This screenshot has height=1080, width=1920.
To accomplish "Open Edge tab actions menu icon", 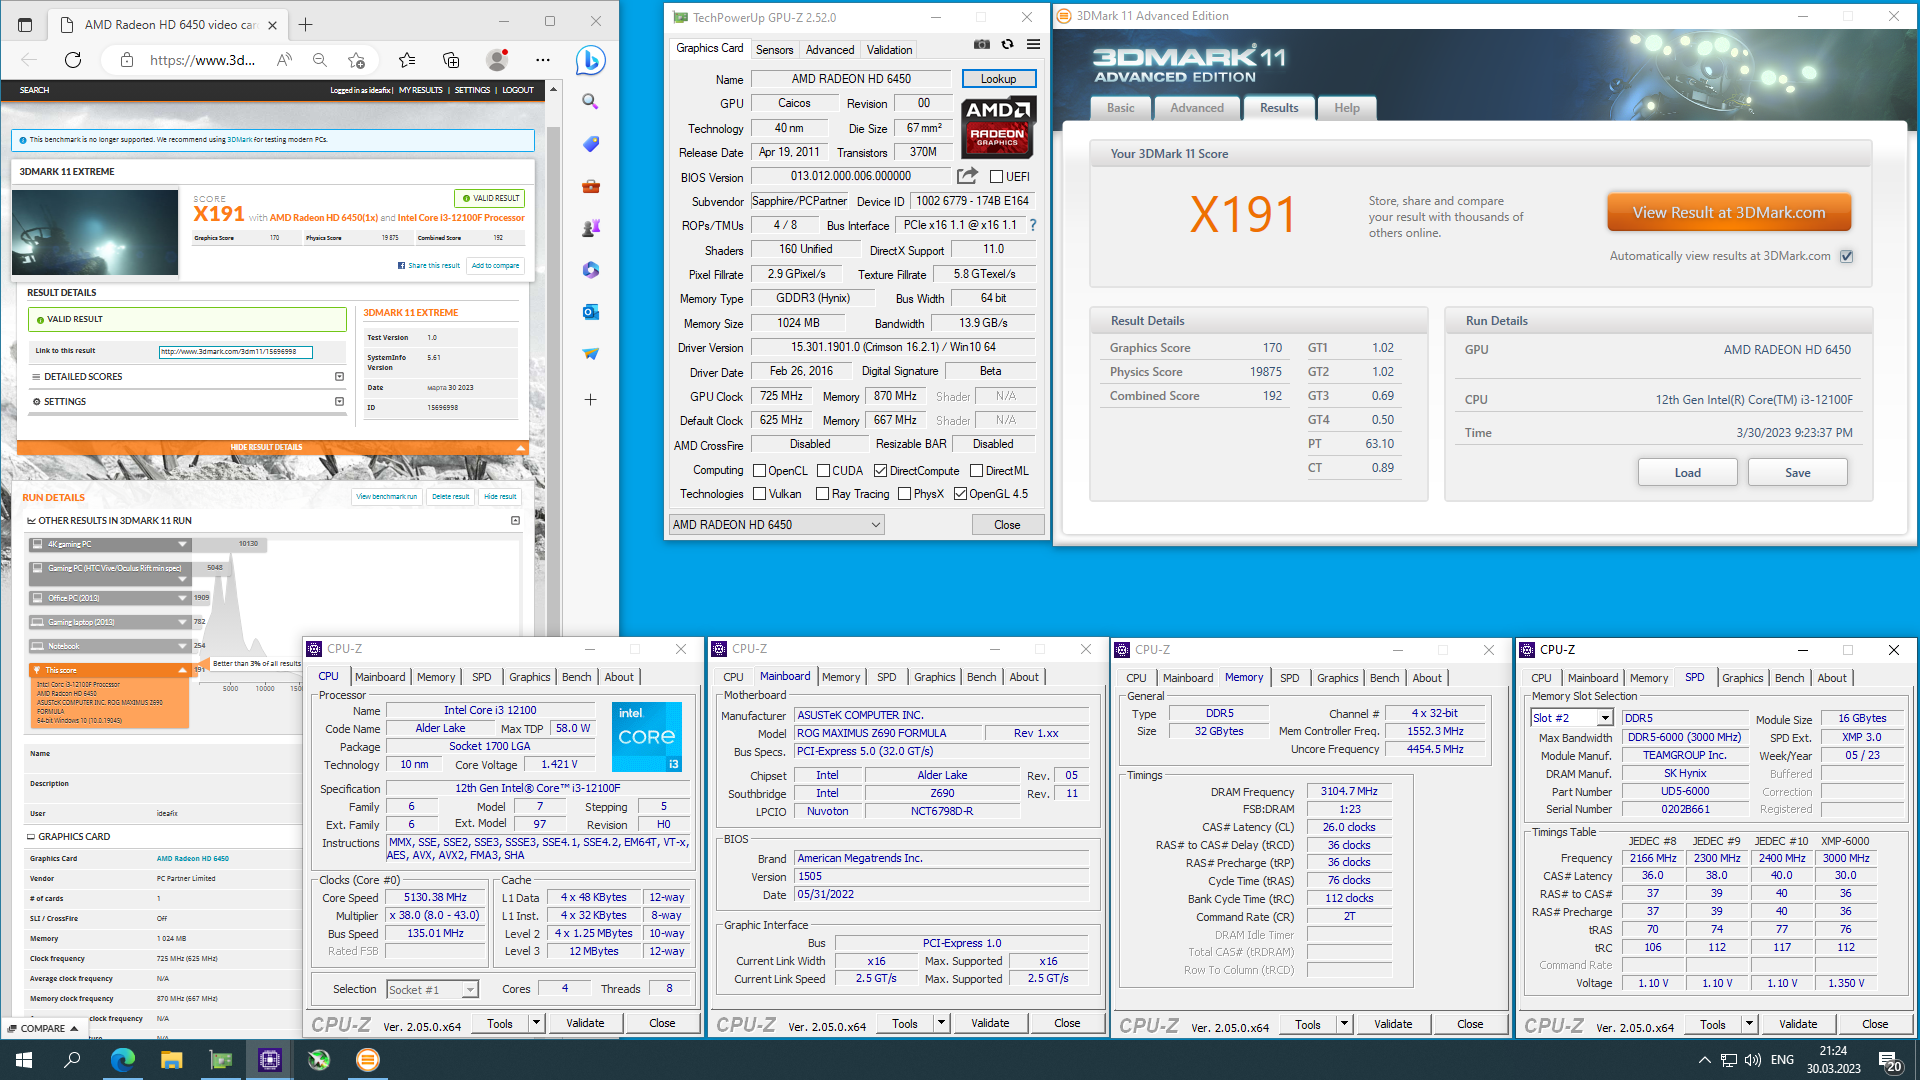I will (x=25, y=24).
